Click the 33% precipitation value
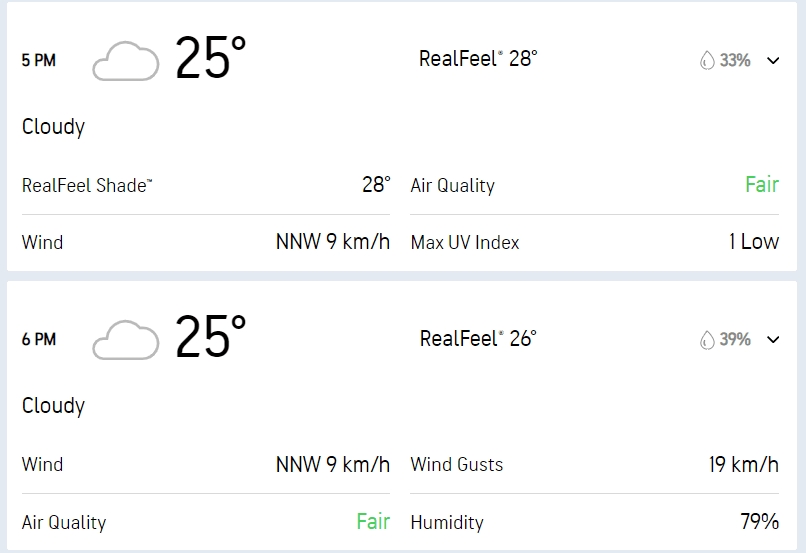The width and height of the screenshot is (806, 553). tap(735, 61)
